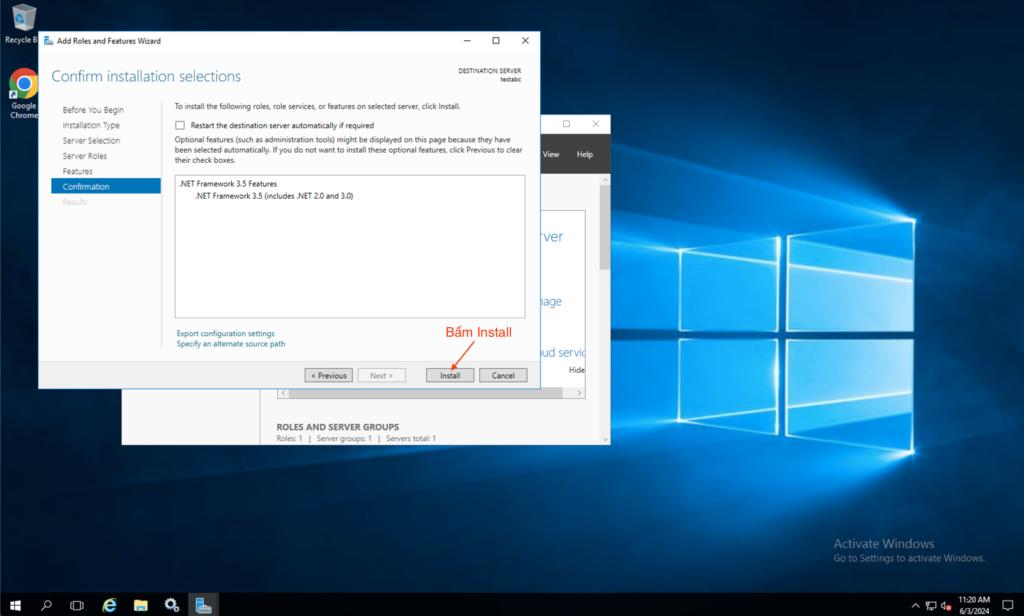Enable restart destination server automatically checkbox
Screen dimensions: 1024x616
point(181,125)
